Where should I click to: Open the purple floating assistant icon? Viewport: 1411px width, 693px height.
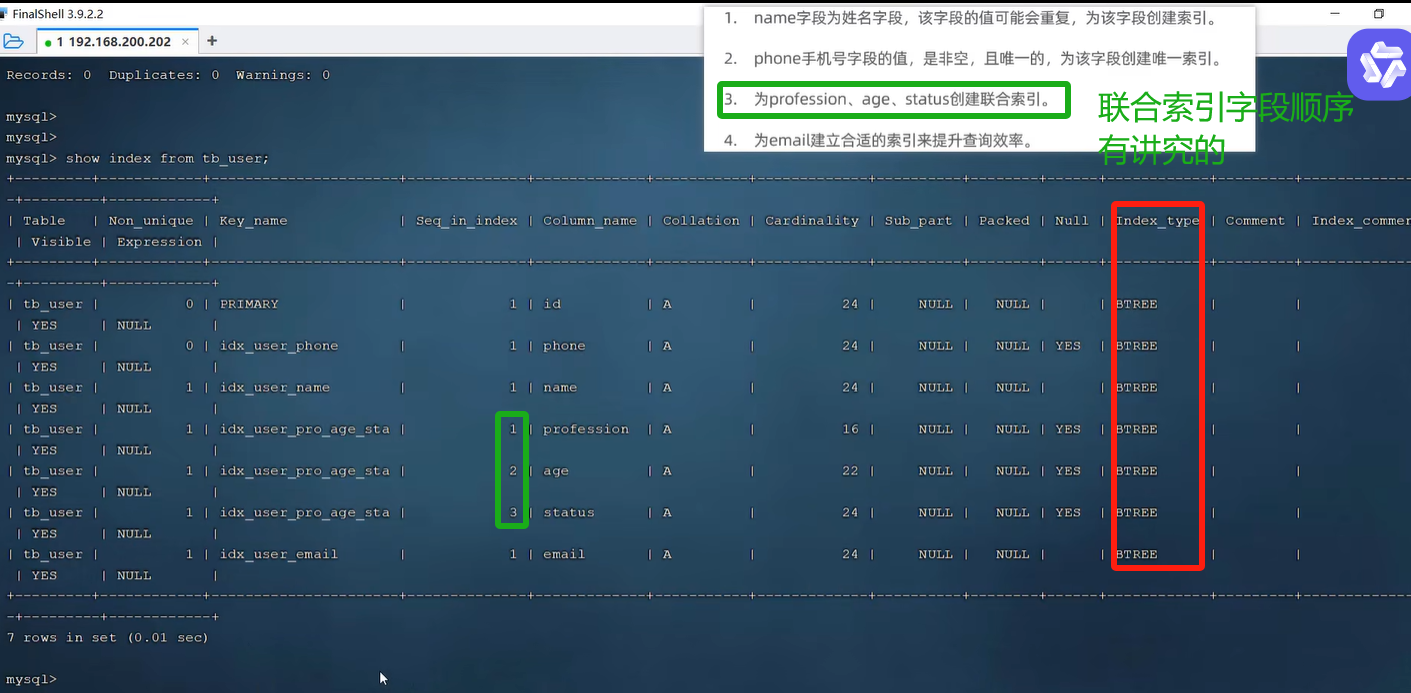[x=1379, y=64]
